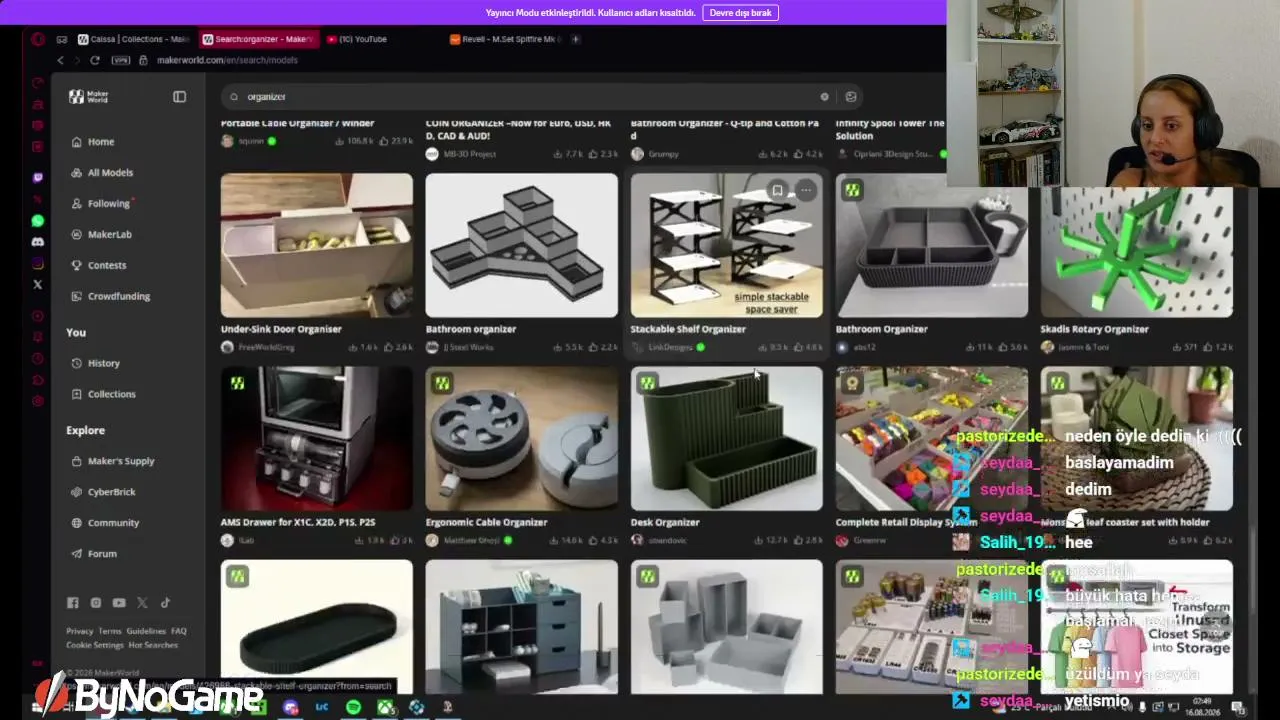Open the Ergonomic Cable Organizer title link
The image size is (1280, 720).
coord(486,522)
